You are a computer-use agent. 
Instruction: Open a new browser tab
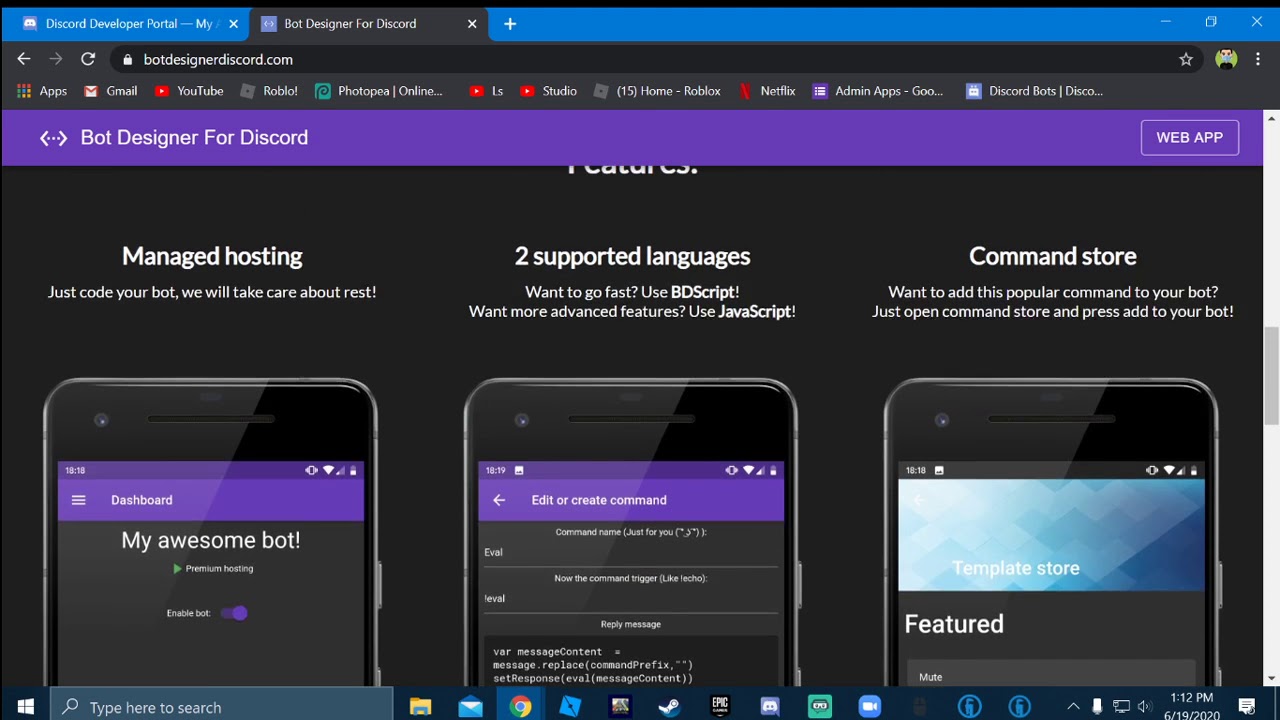[510, 24]
